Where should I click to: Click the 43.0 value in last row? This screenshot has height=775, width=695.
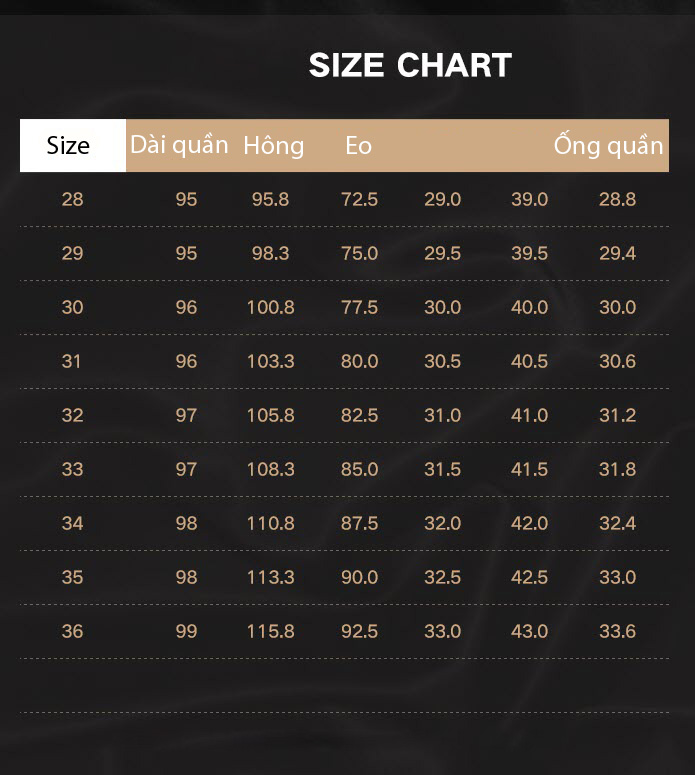click(529, 631)
